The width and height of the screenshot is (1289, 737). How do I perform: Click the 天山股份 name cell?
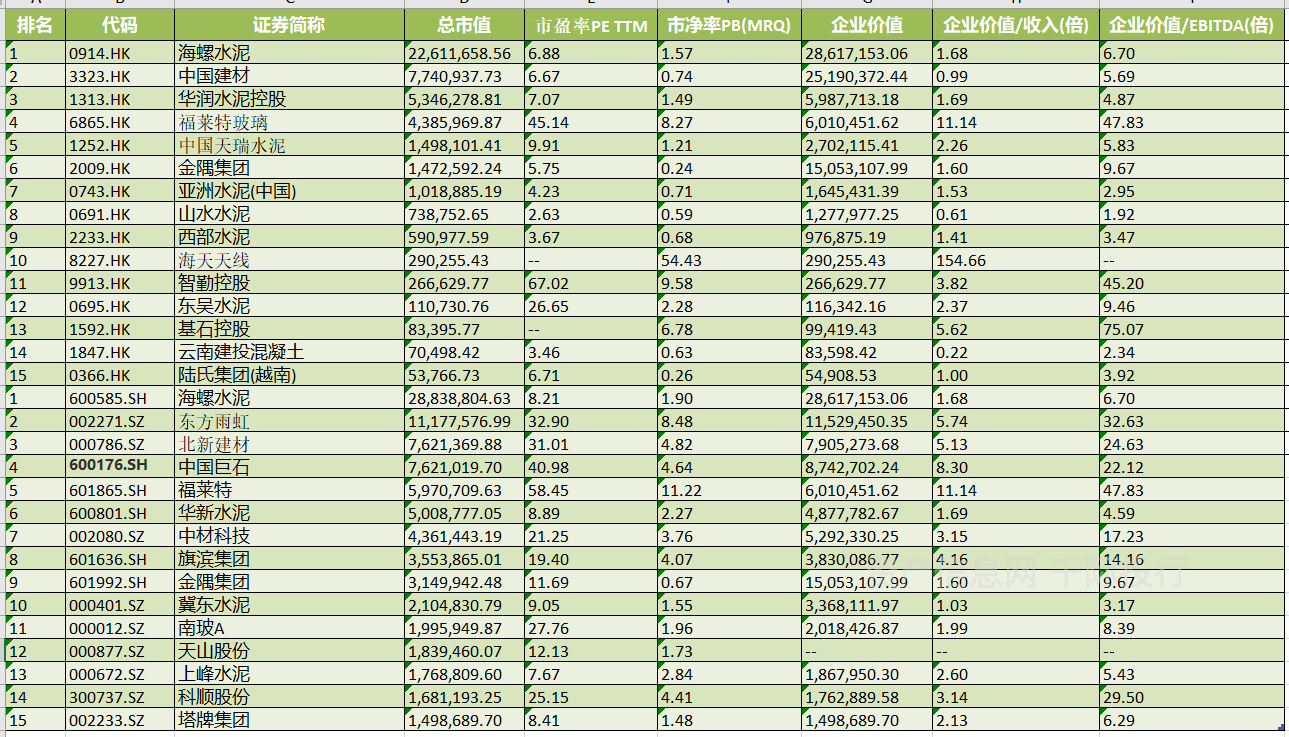pyautogui.click(x=289, y=652)
